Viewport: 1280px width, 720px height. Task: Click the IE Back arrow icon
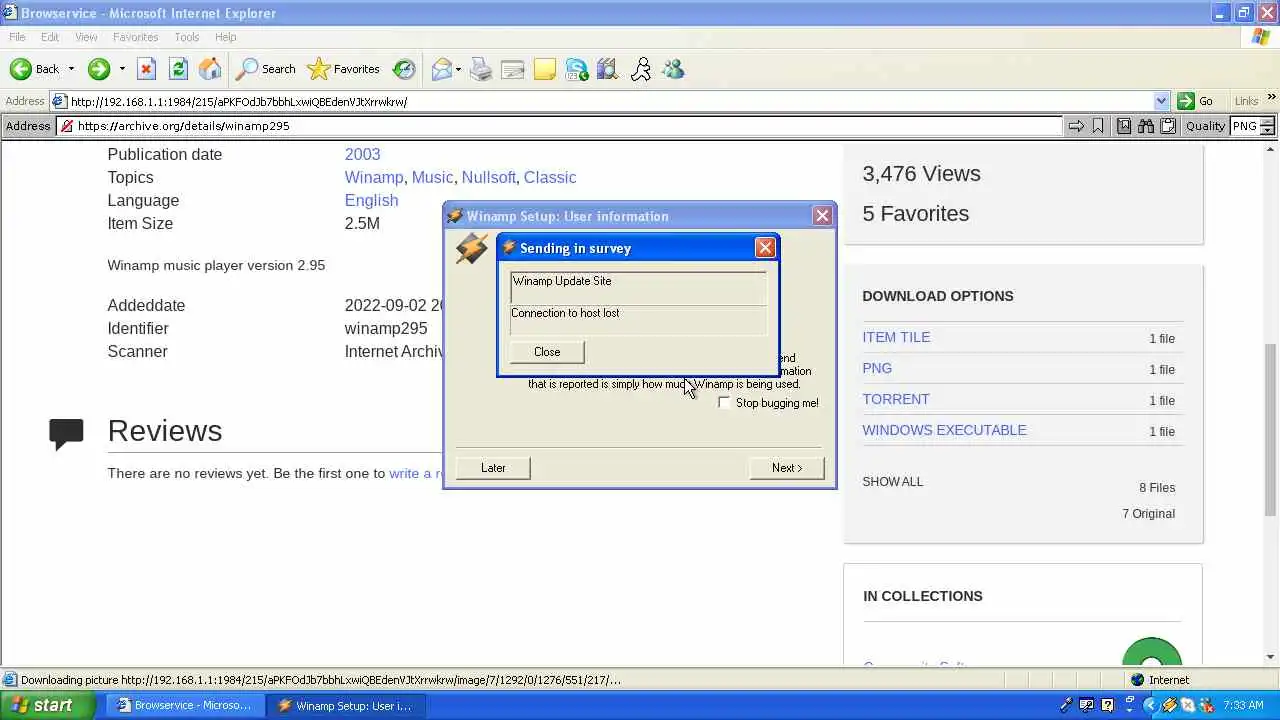coord(20,69)
